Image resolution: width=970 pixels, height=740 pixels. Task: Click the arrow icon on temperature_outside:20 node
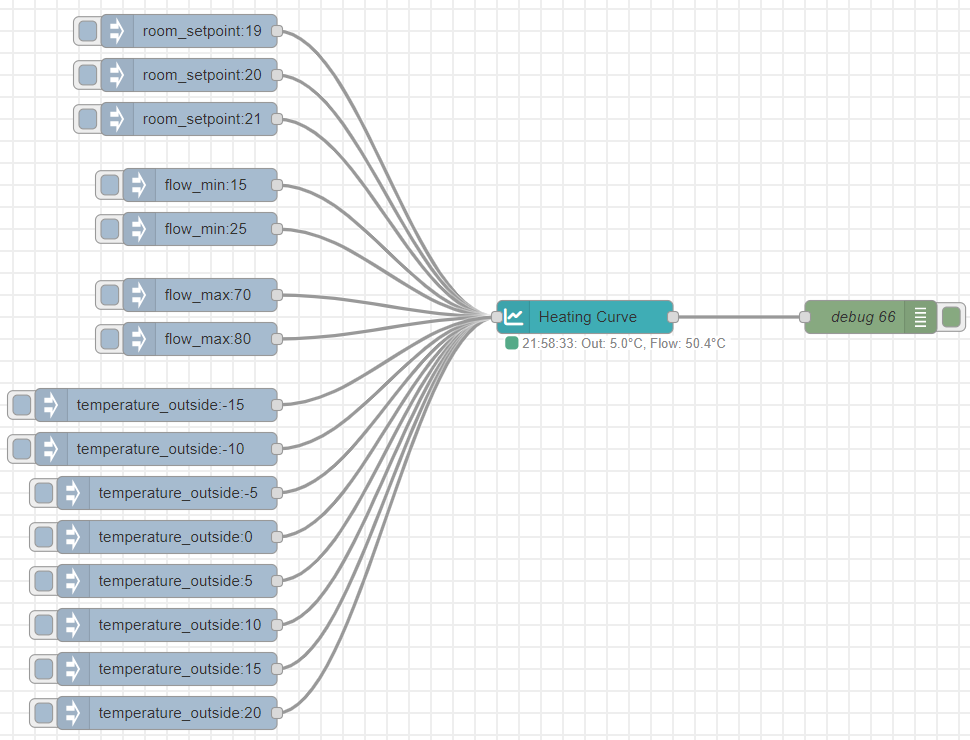click(x=73, y=713)
